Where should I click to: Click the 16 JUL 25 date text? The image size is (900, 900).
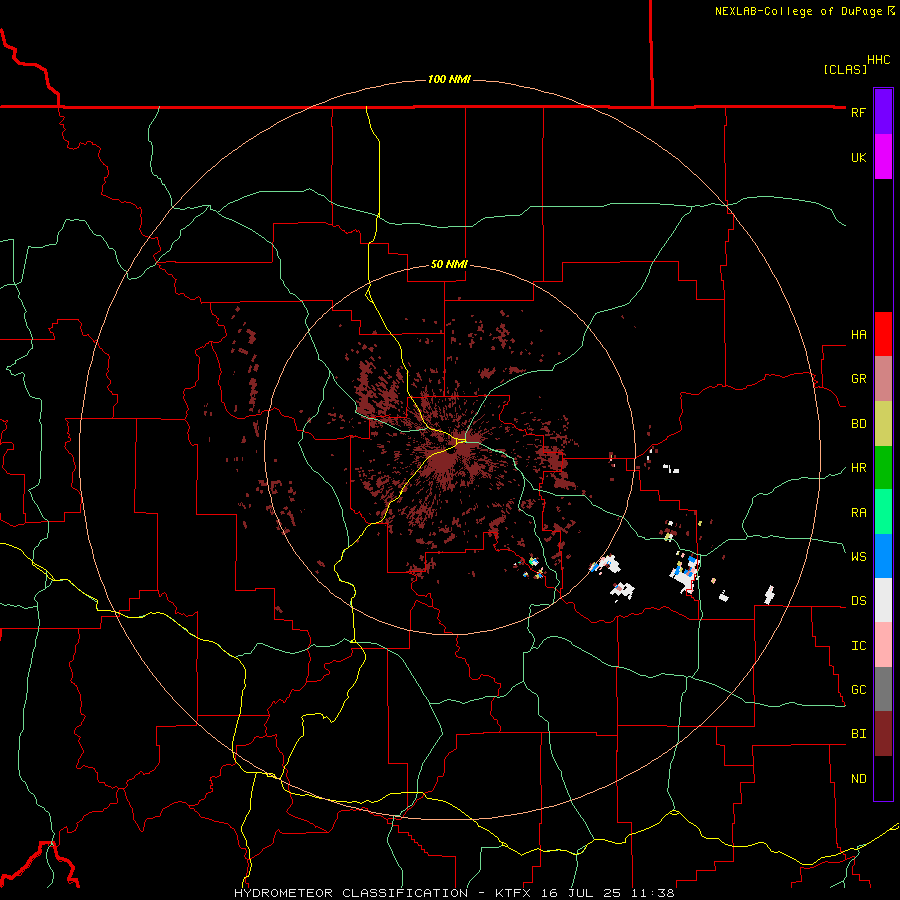[581, 893]
